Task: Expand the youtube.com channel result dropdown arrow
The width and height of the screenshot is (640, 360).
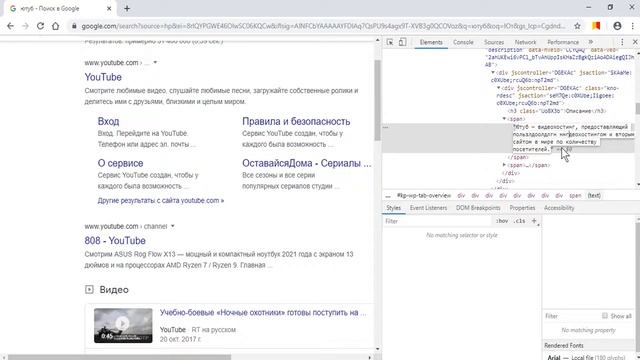Action: click(173, 226)
